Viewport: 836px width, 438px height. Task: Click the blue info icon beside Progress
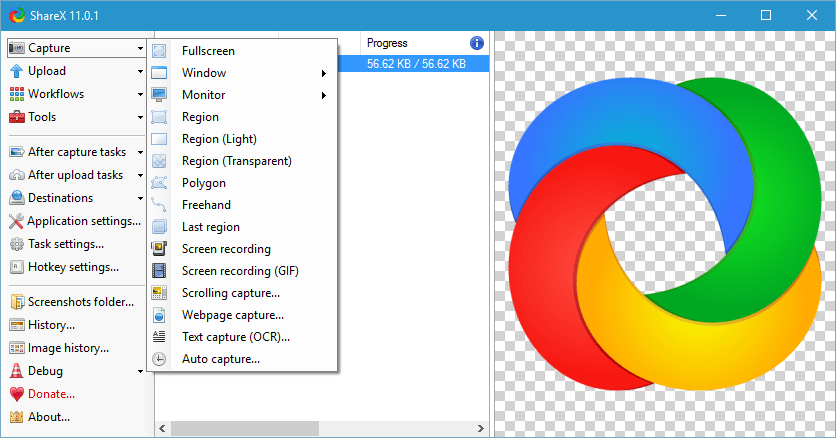(x=477, y=43)
